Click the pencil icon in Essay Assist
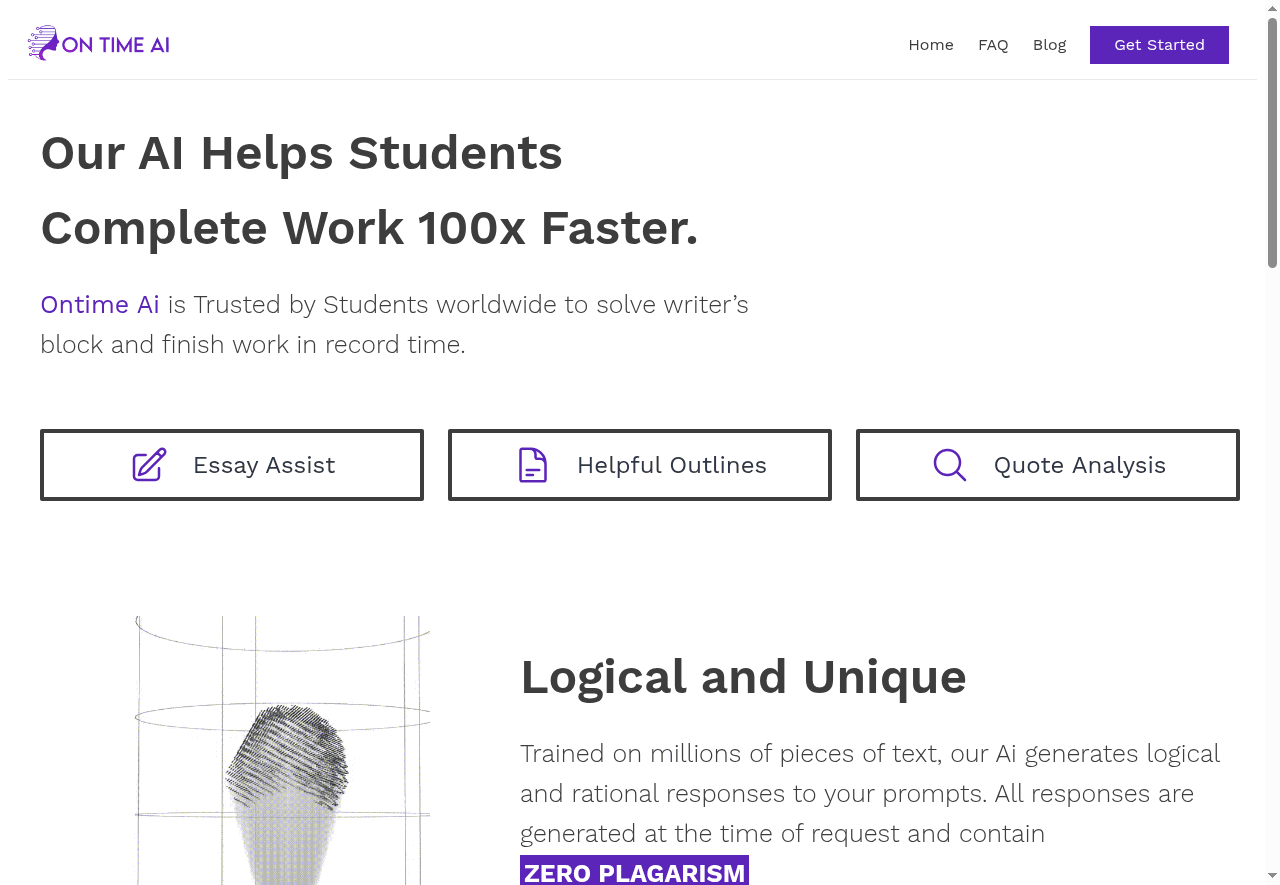This screenshot has height=885, width=1280. [149, 465]
